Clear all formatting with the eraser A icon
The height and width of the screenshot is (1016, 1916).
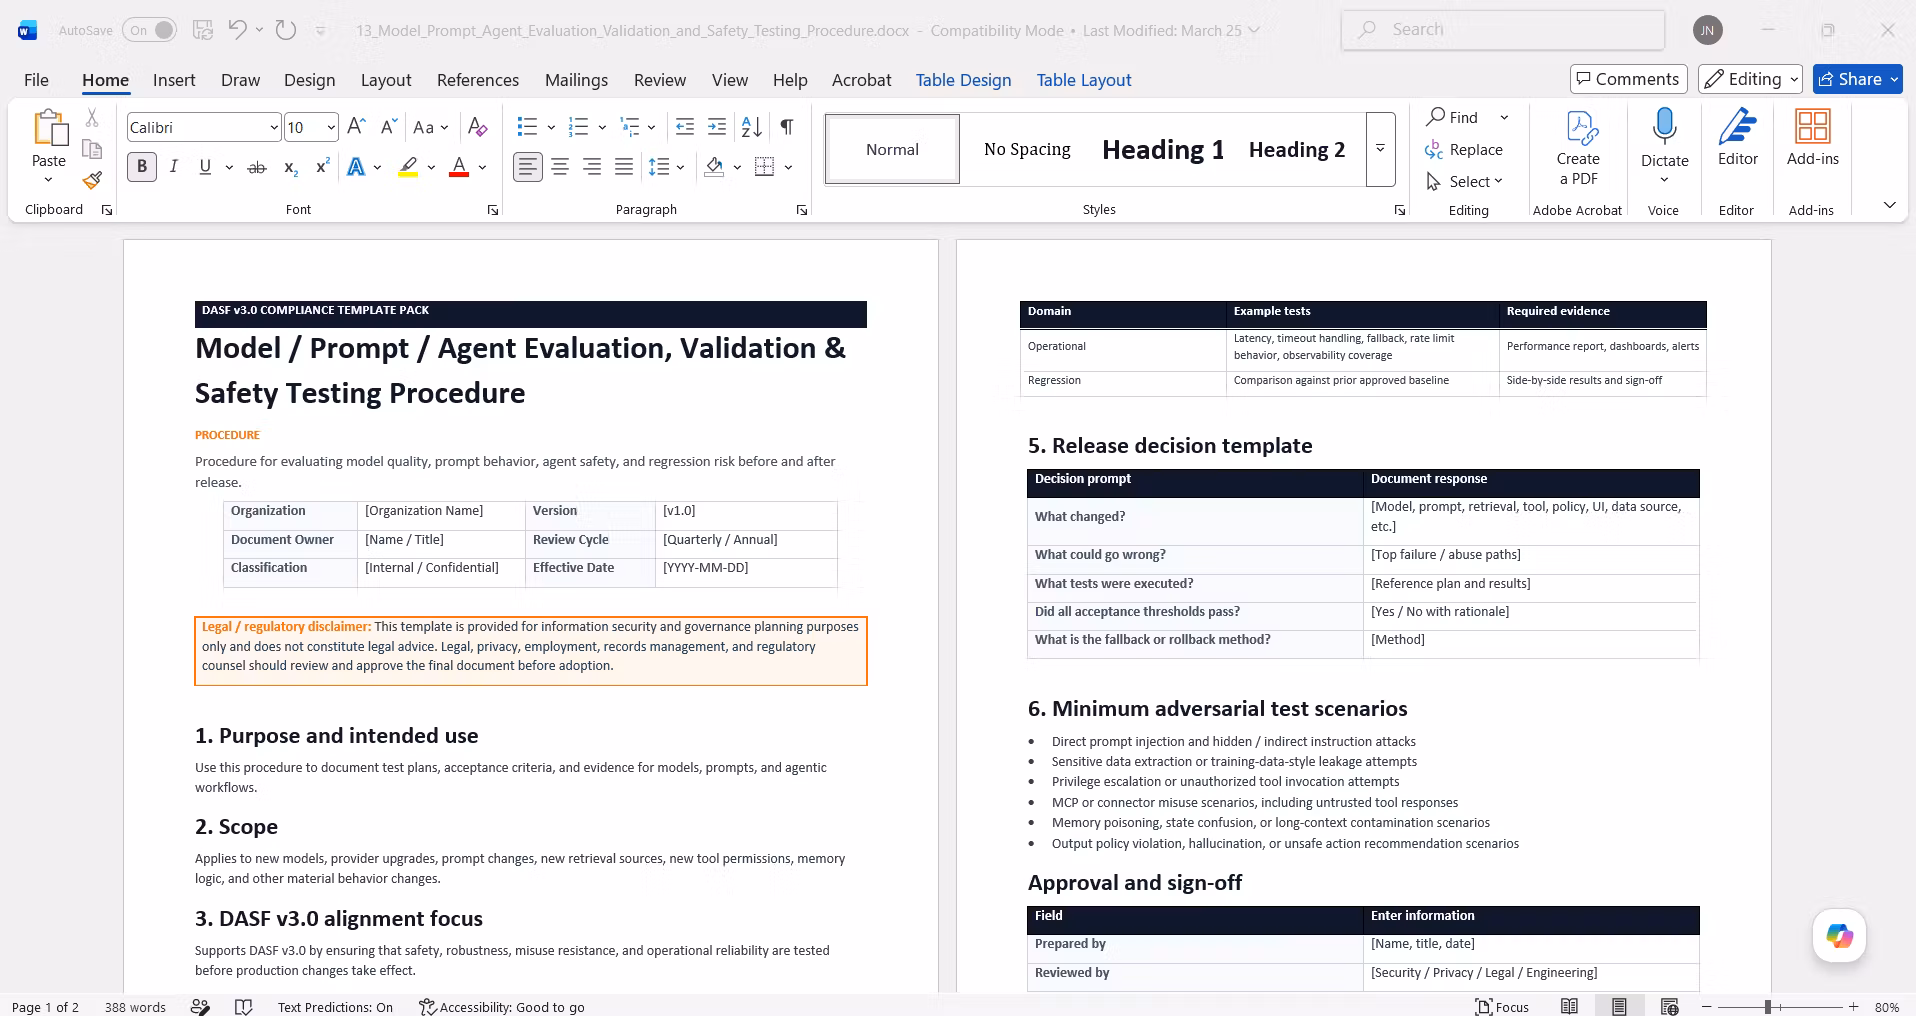[x=478, y=127]
